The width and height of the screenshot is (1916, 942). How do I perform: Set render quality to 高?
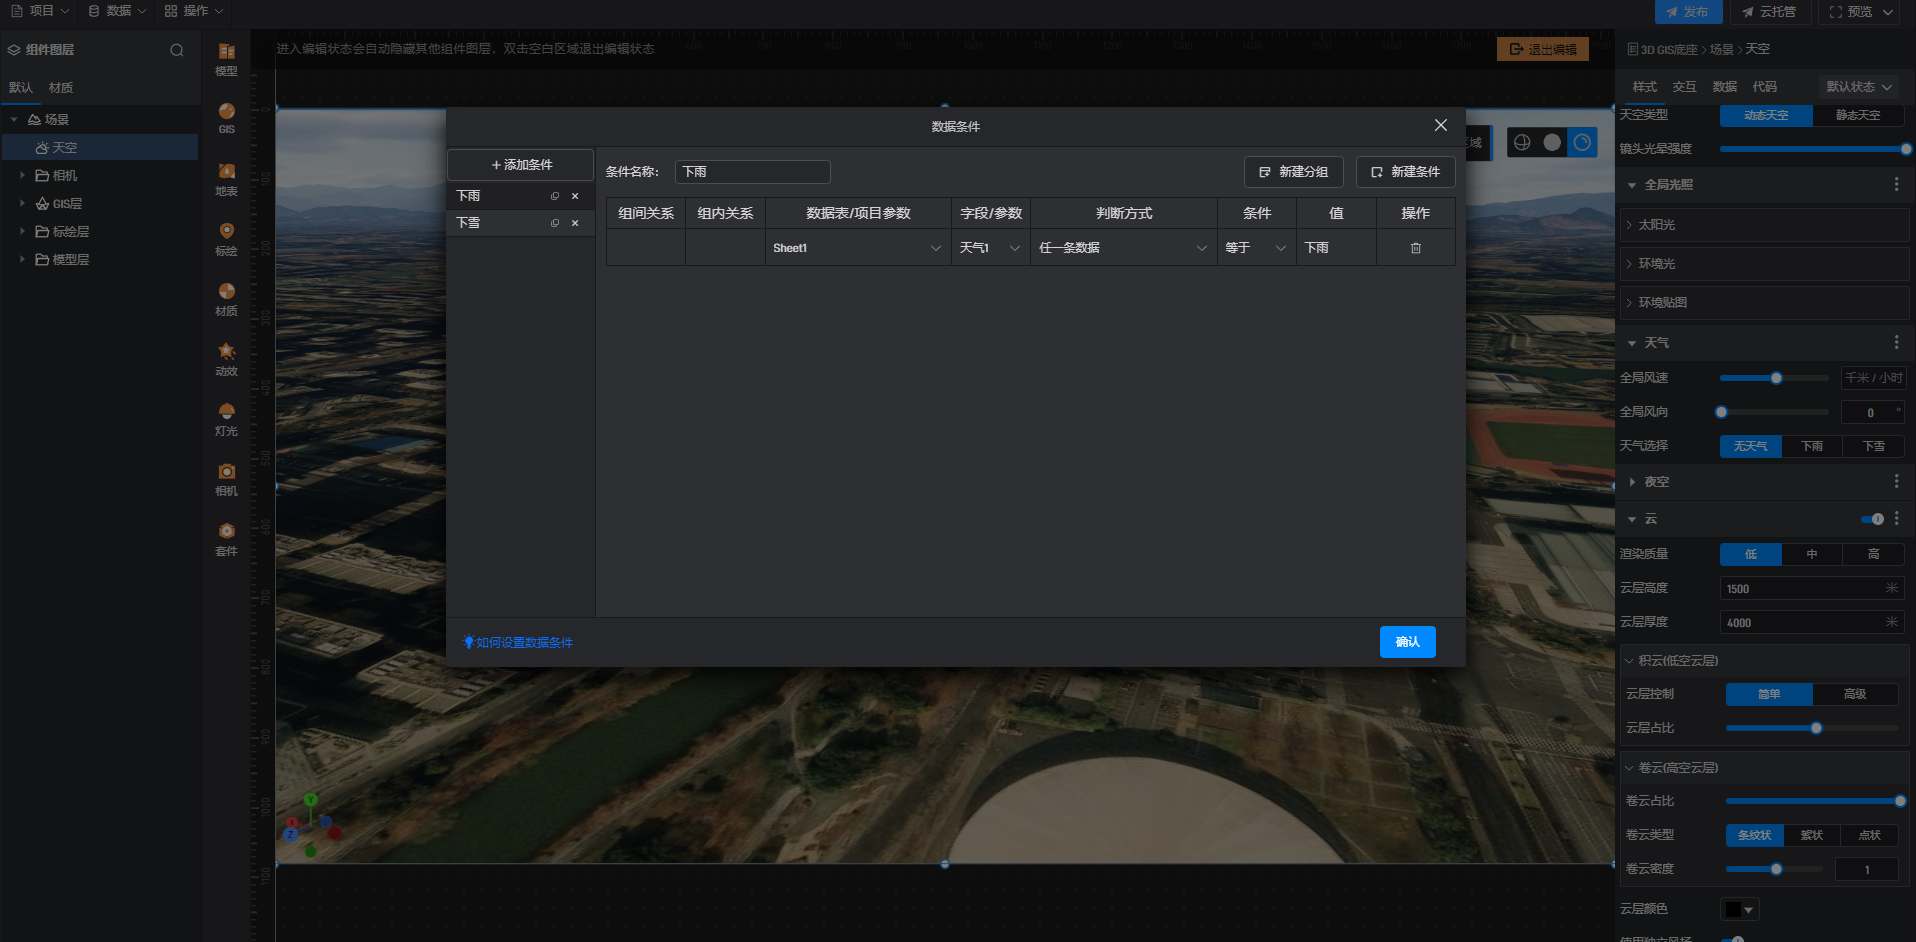point(1873,554)
